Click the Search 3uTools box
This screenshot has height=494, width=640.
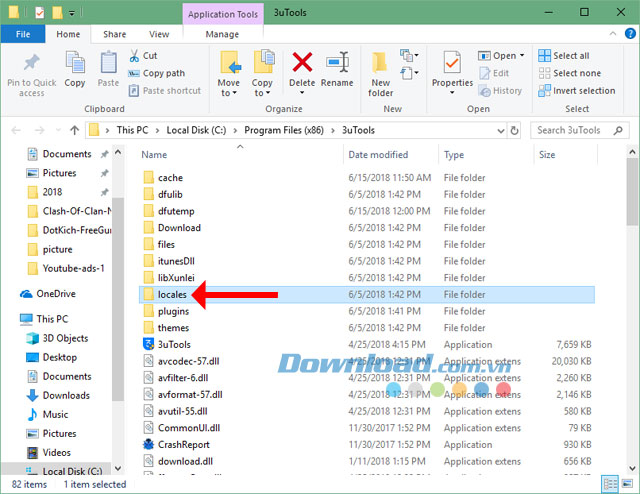(580, 131)
